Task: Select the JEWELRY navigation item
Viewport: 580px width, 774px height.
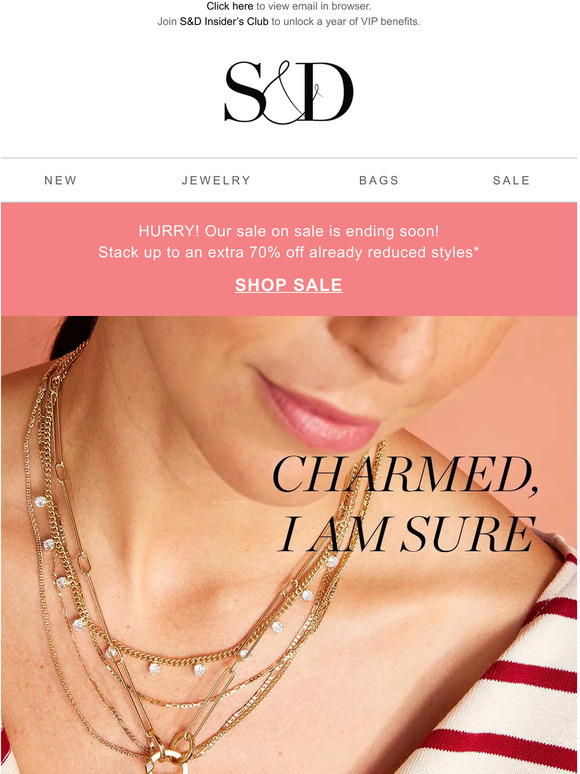Action: click(x=216, y=181)
